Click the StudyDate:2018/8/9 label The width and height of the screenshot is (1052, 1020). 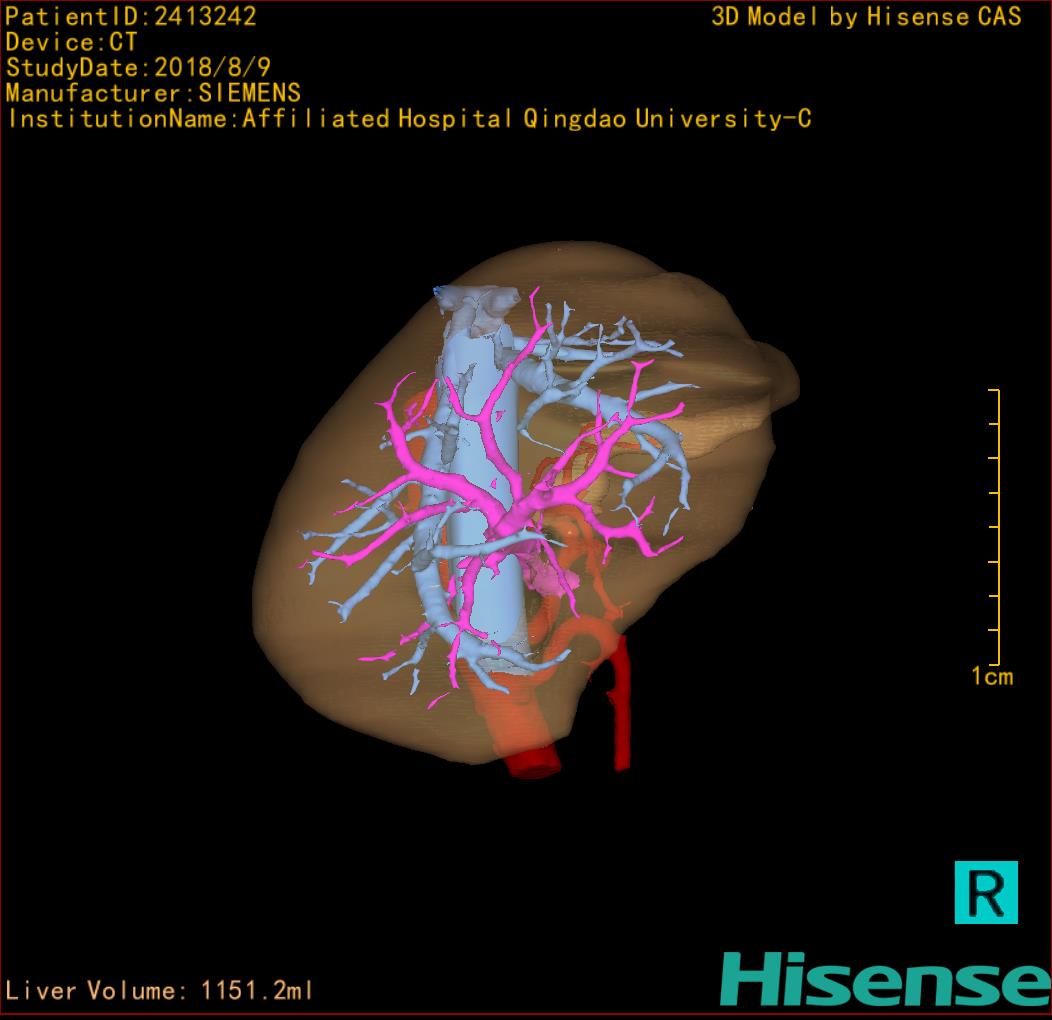pos(138,68)
